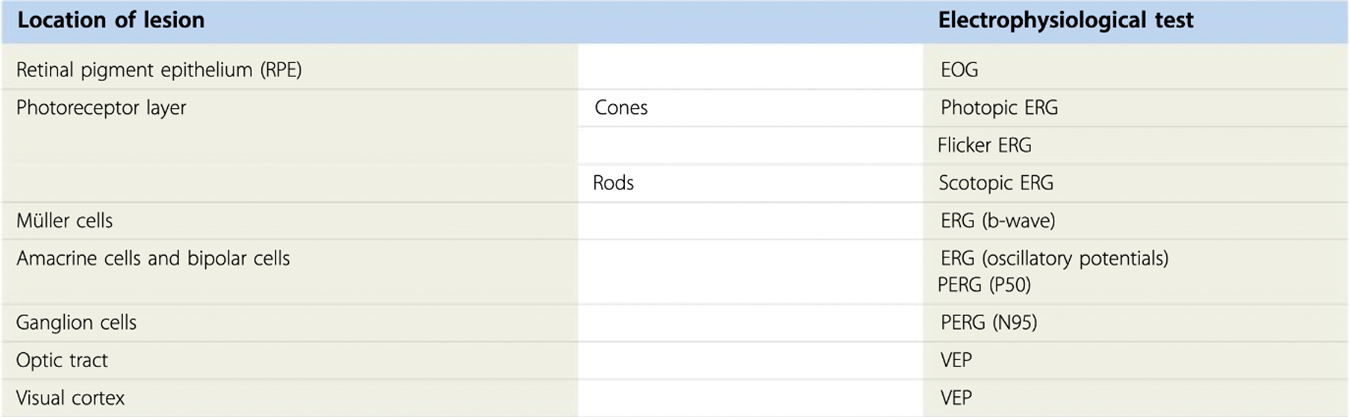Screen dimensions: 1350x417
Task: Click the ERG (b-wave) entry
Action: [988, 221]
